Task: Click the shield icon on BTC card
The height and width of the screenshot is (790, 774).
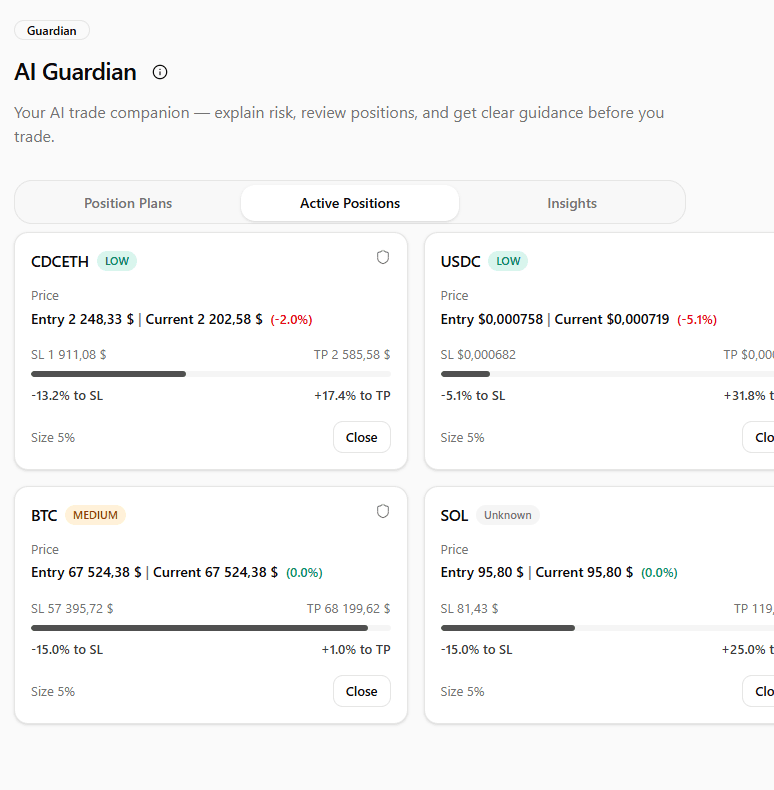Action: coord(383,511)
